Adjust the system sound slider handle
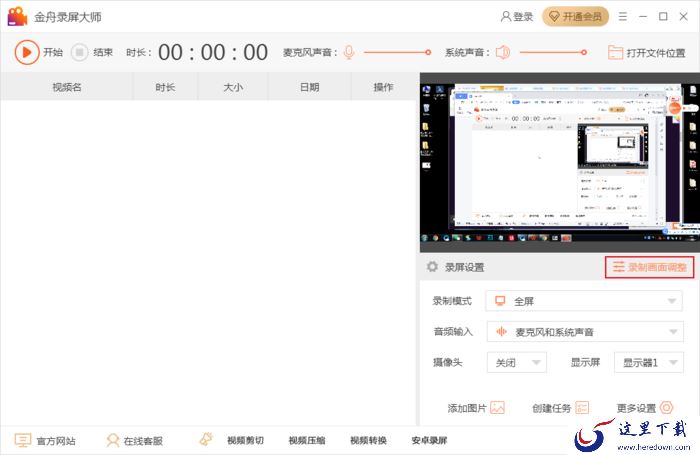 click(x=583, y=52)
